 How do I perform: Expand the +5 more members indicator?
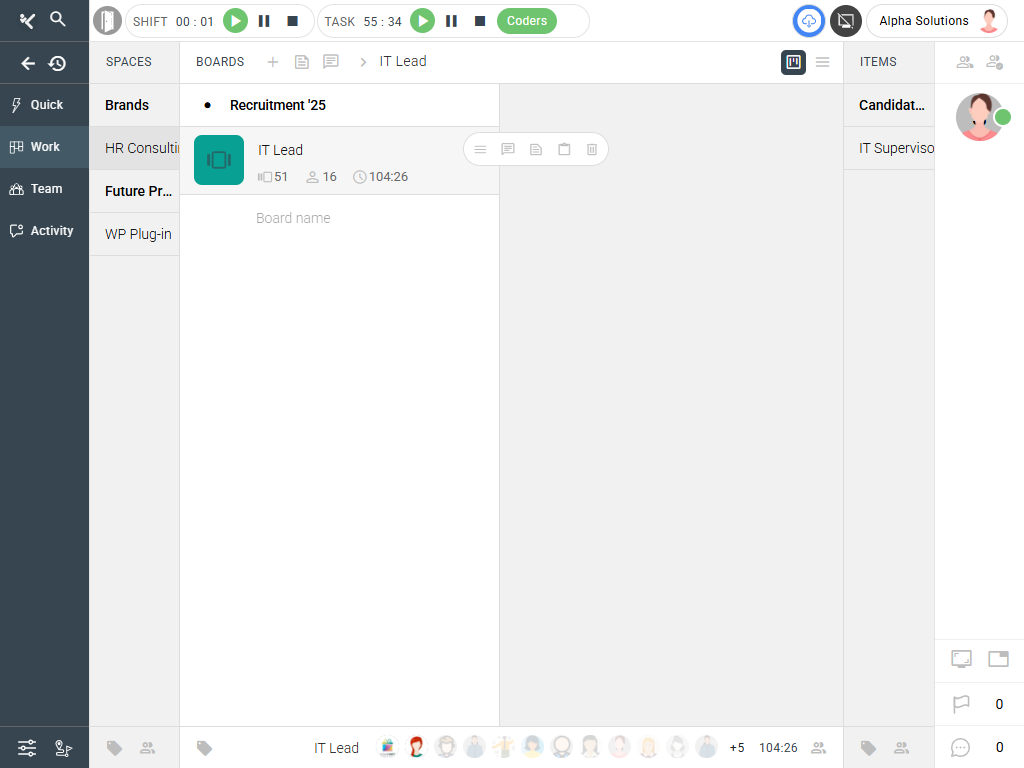click(x=737, y=748)
